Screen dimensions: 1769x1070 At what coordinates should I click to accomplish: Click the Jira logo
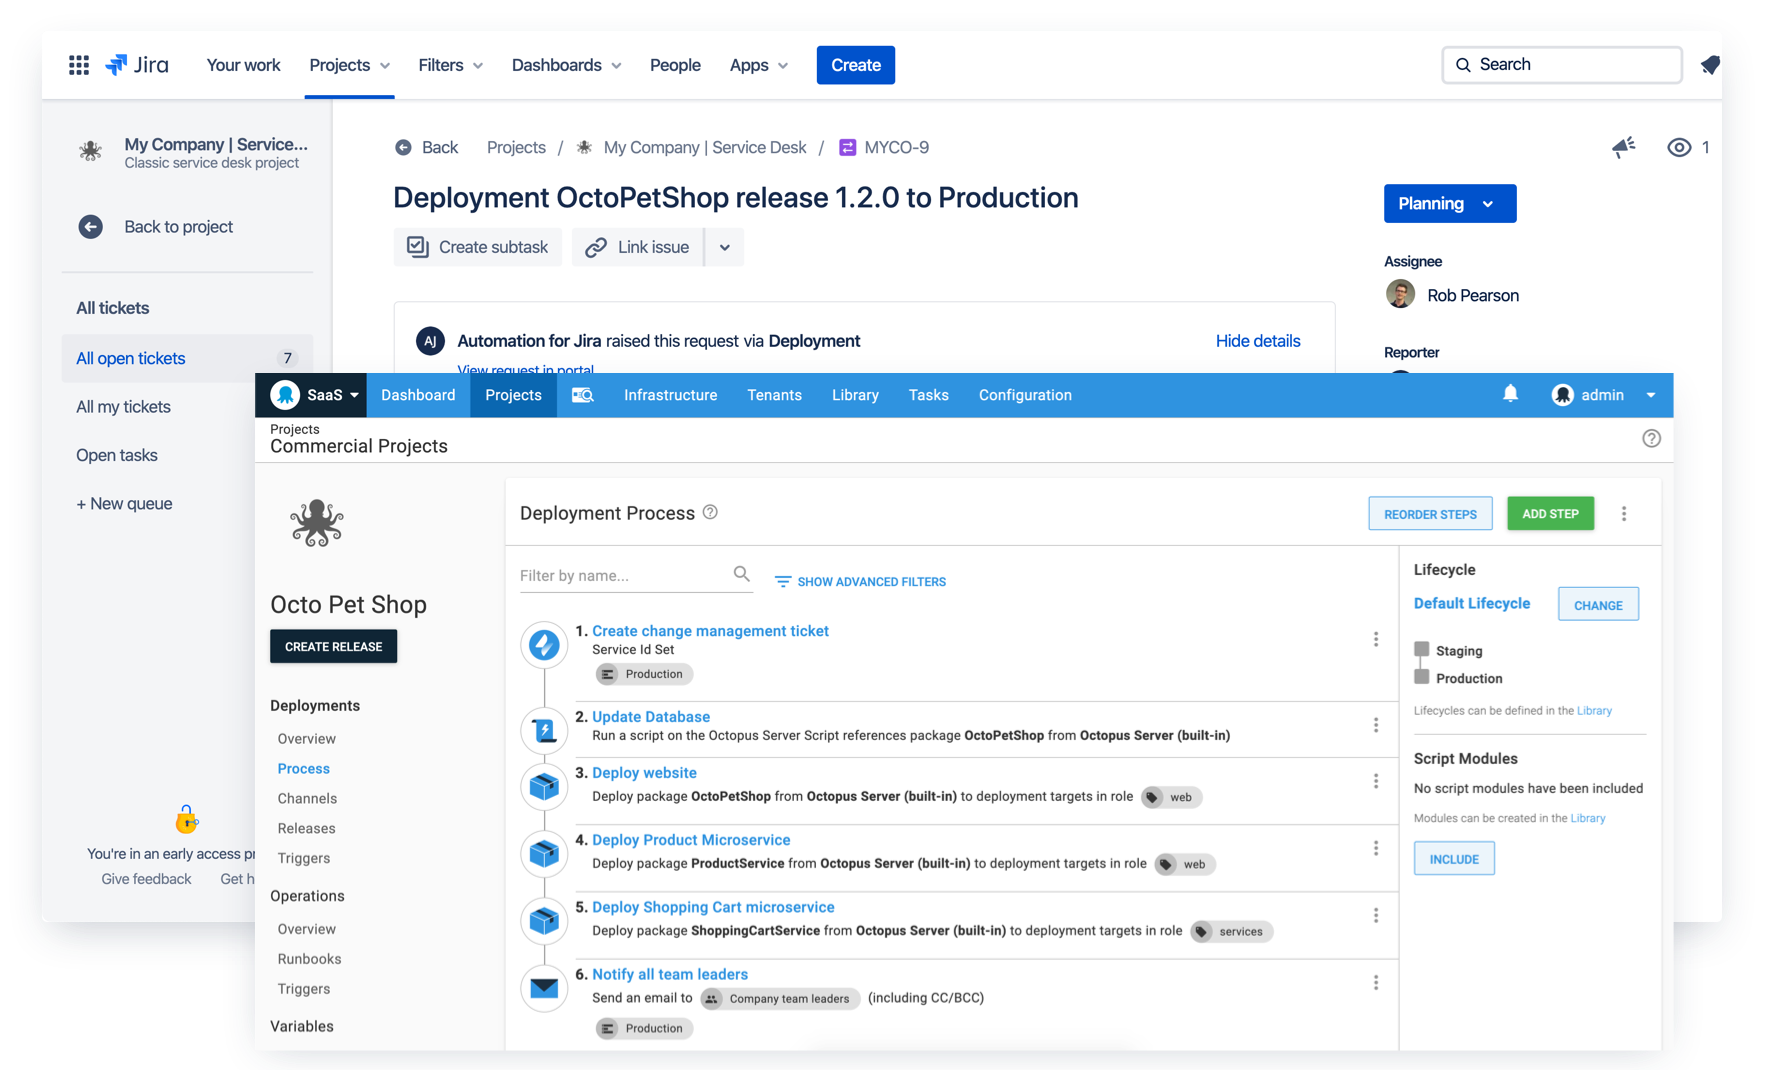[137, 65]
